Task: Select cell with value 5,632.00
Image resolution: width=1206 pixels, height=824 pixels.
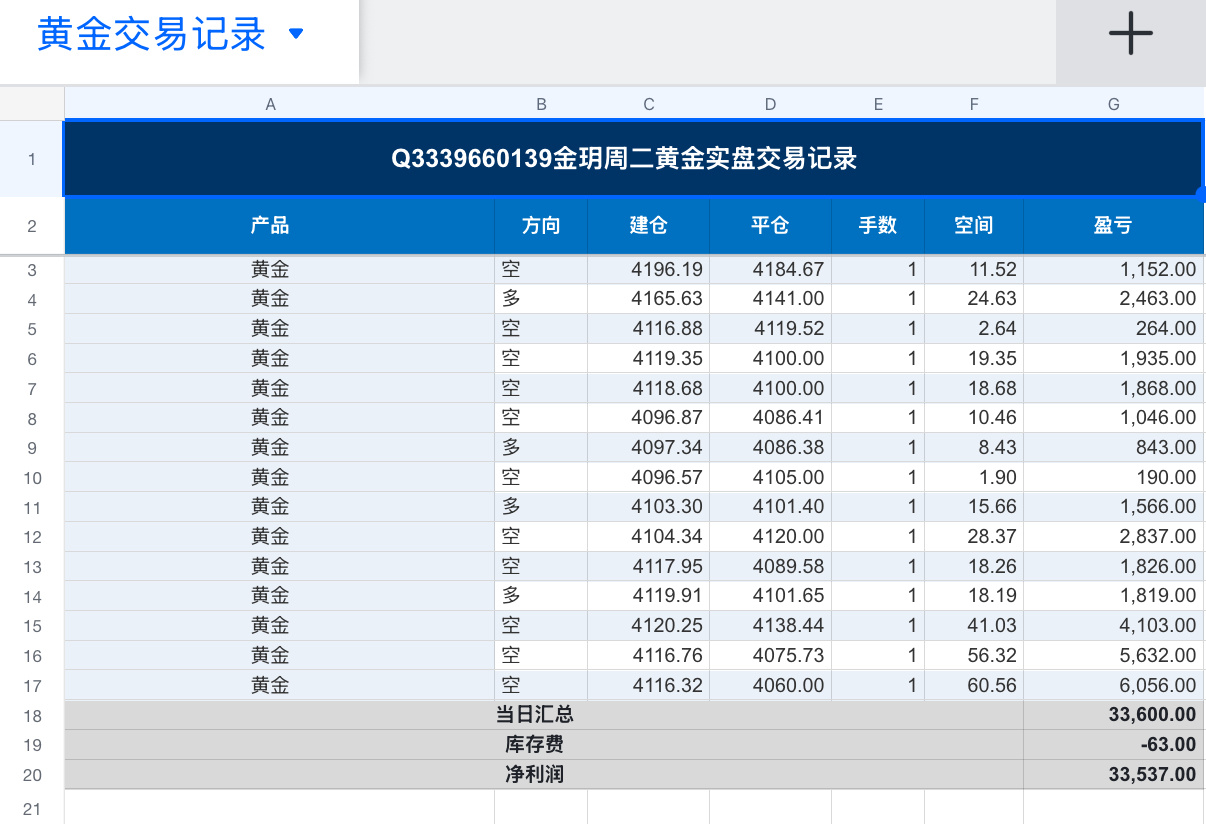Action: (x=1114, y=655)
